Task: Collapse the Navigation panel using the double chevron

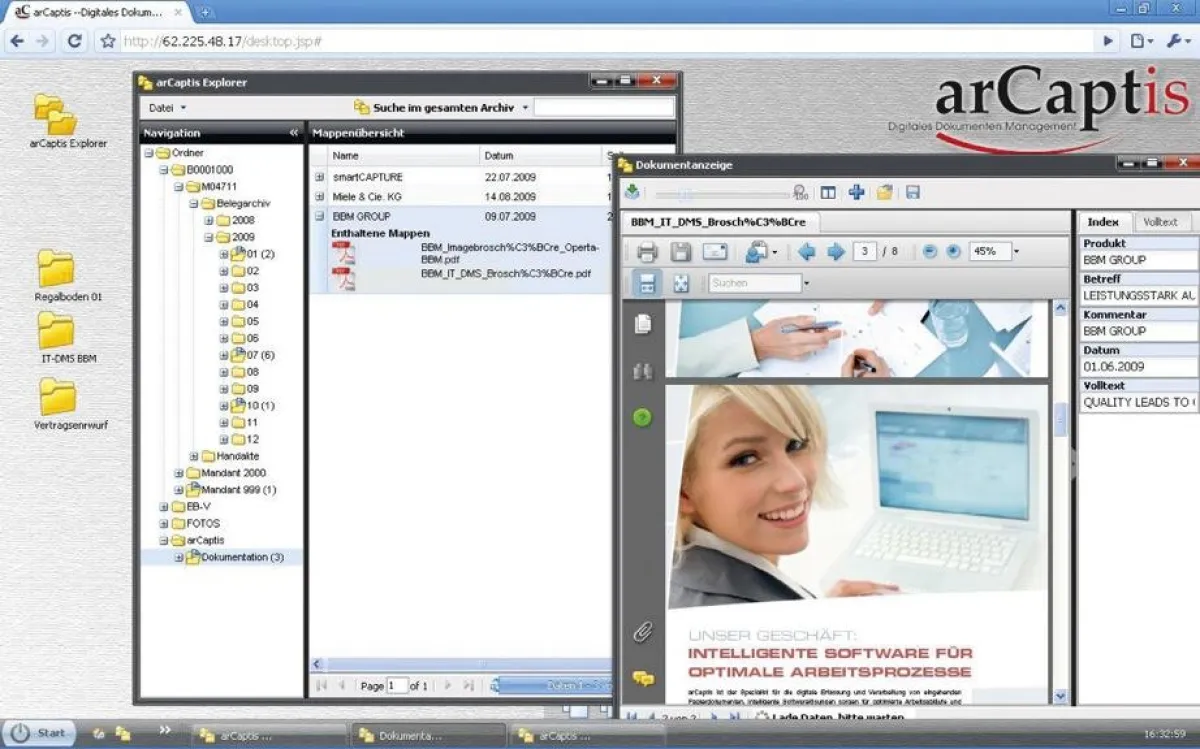Action: pyautogui.click(x=293, y=132)
